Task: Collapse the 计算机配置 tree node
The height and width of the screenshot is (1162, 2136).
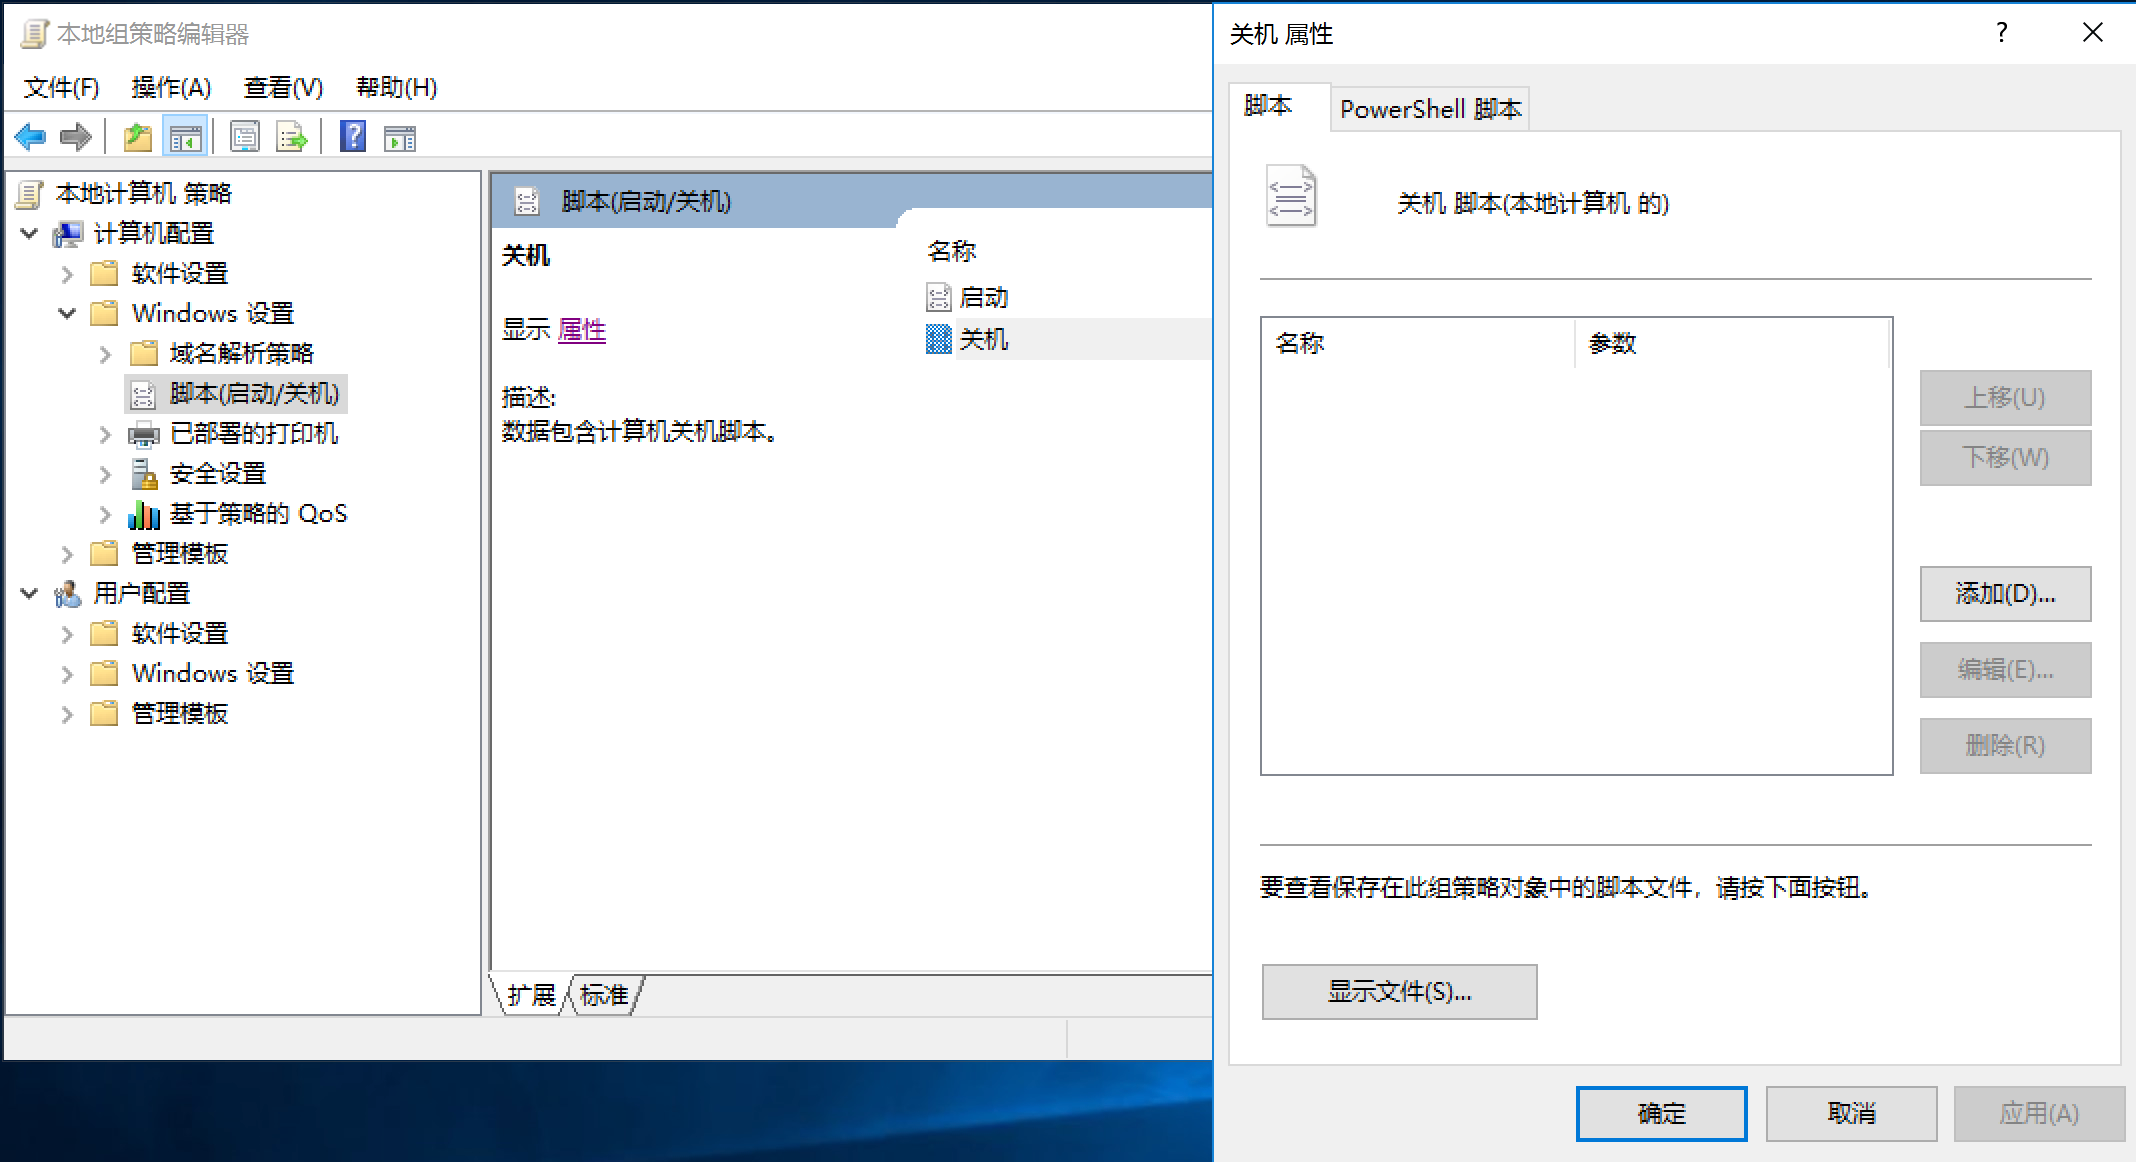Action: (30, 234)
